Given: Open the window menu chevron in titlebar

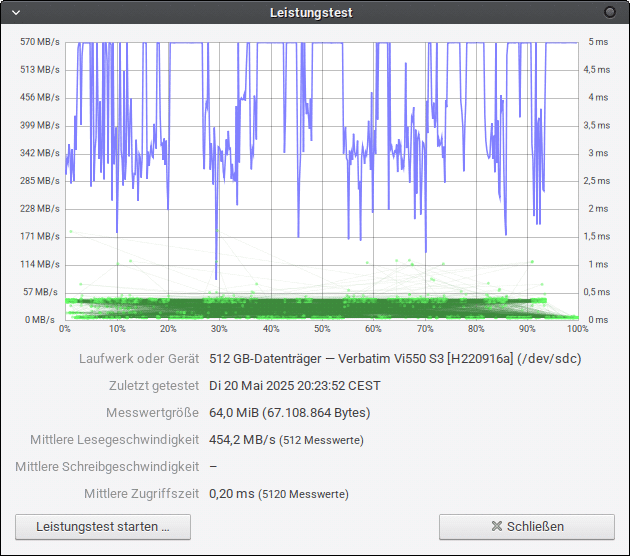Looking at the screenshot, I should (16, 12).
